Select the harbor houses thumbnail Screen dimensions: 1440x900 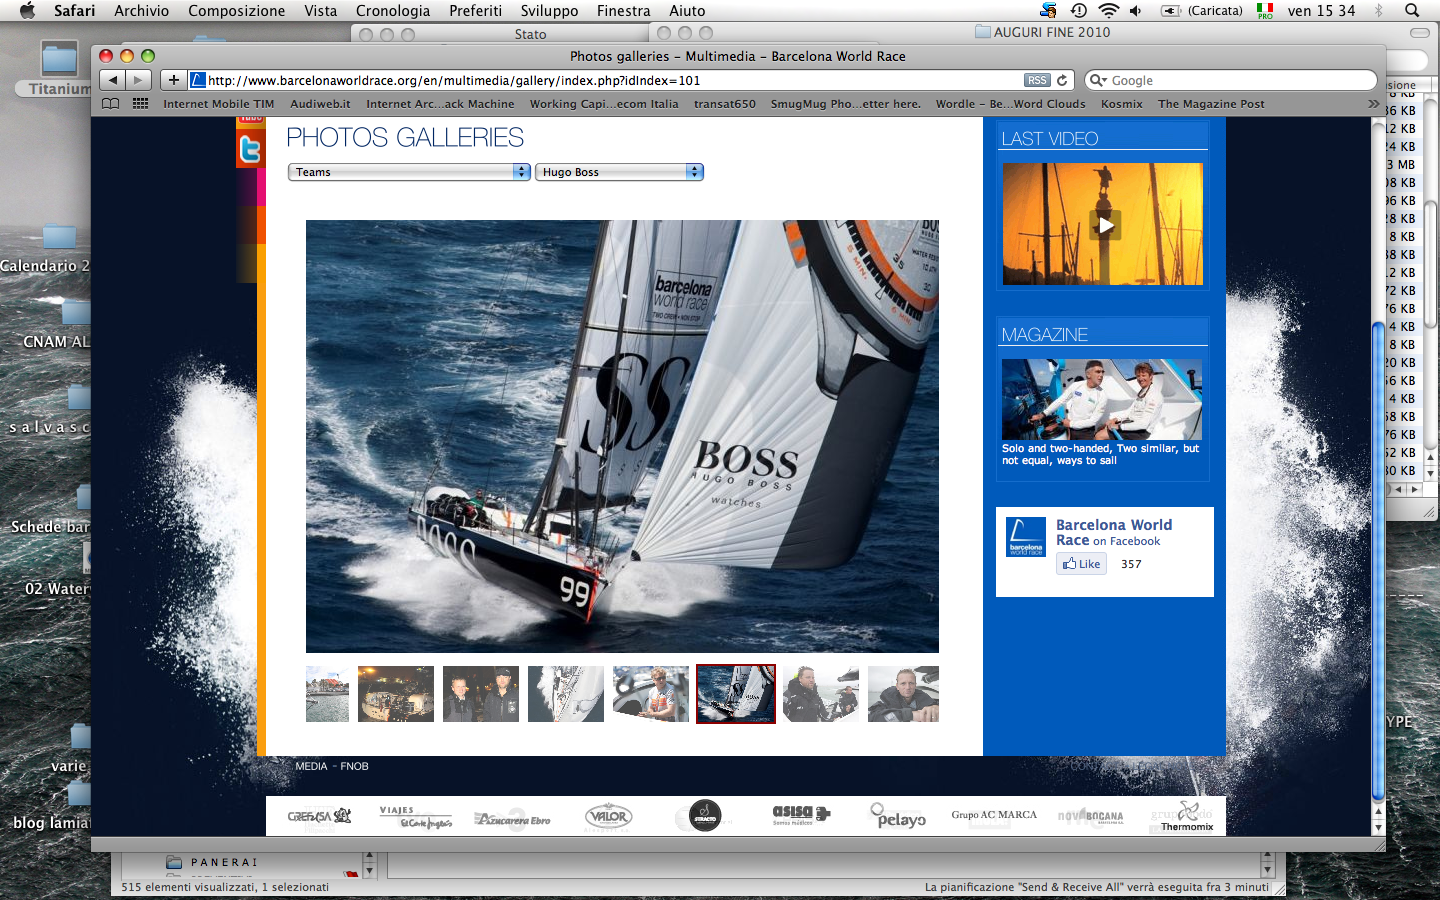pyautogui.click(x=327, y=694)
